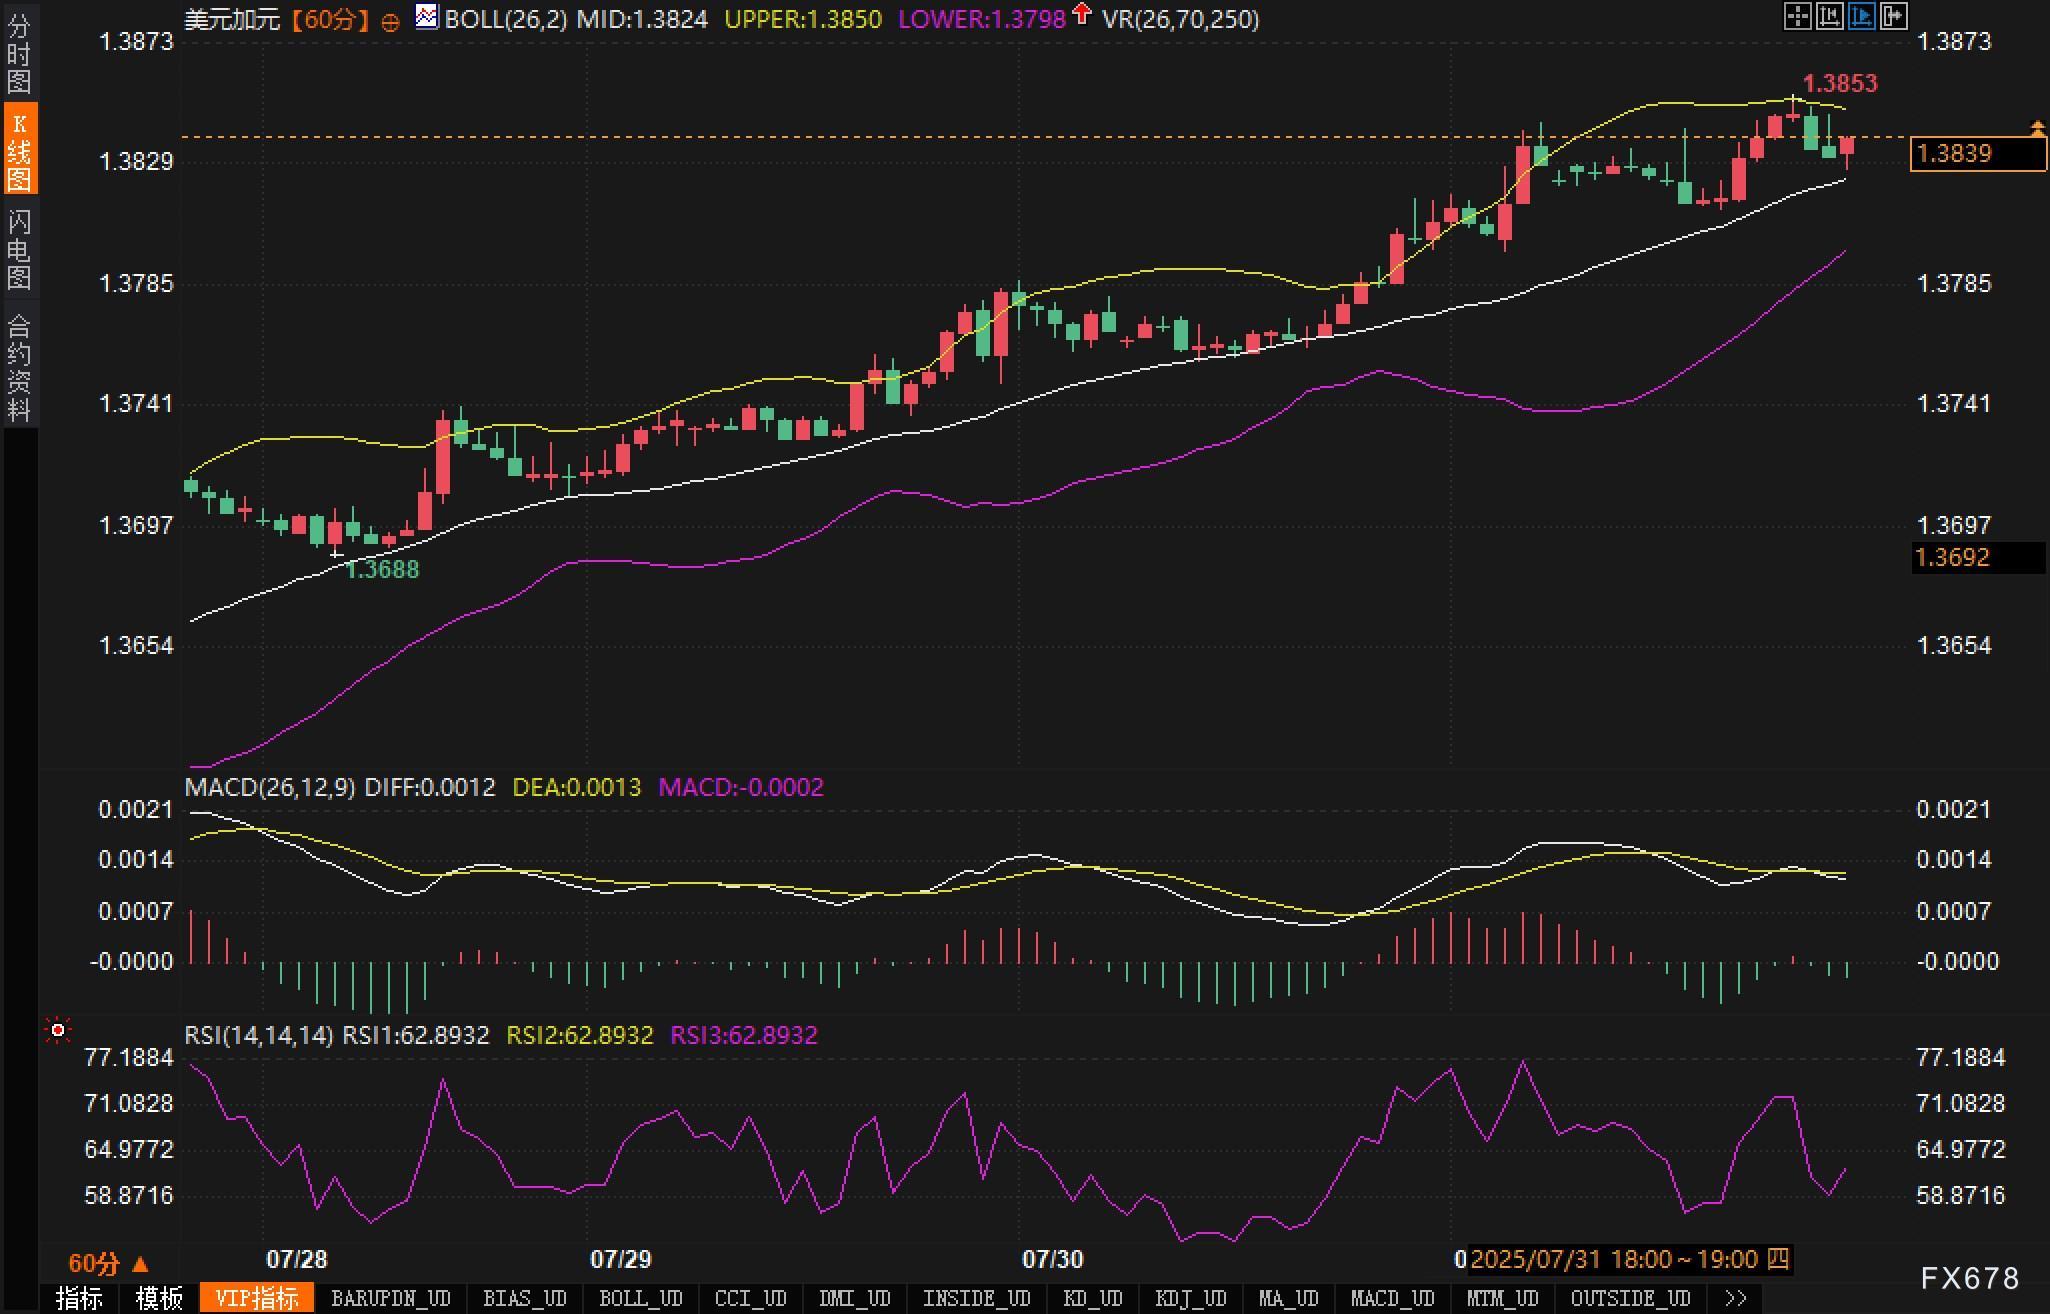2050x1314 pixels.
Task: Click the chart measurement tool icon
Action: click(x=1829, y=16)
